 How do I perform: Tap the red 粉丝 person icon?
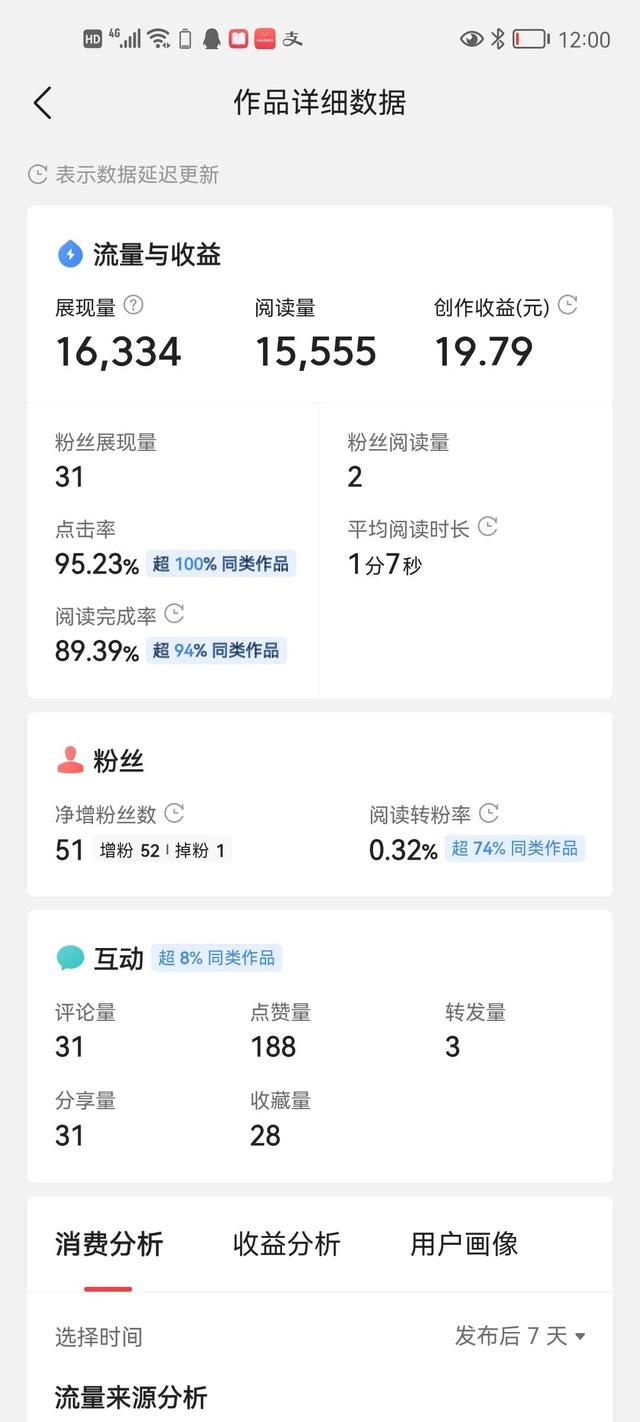click(70, 760)
